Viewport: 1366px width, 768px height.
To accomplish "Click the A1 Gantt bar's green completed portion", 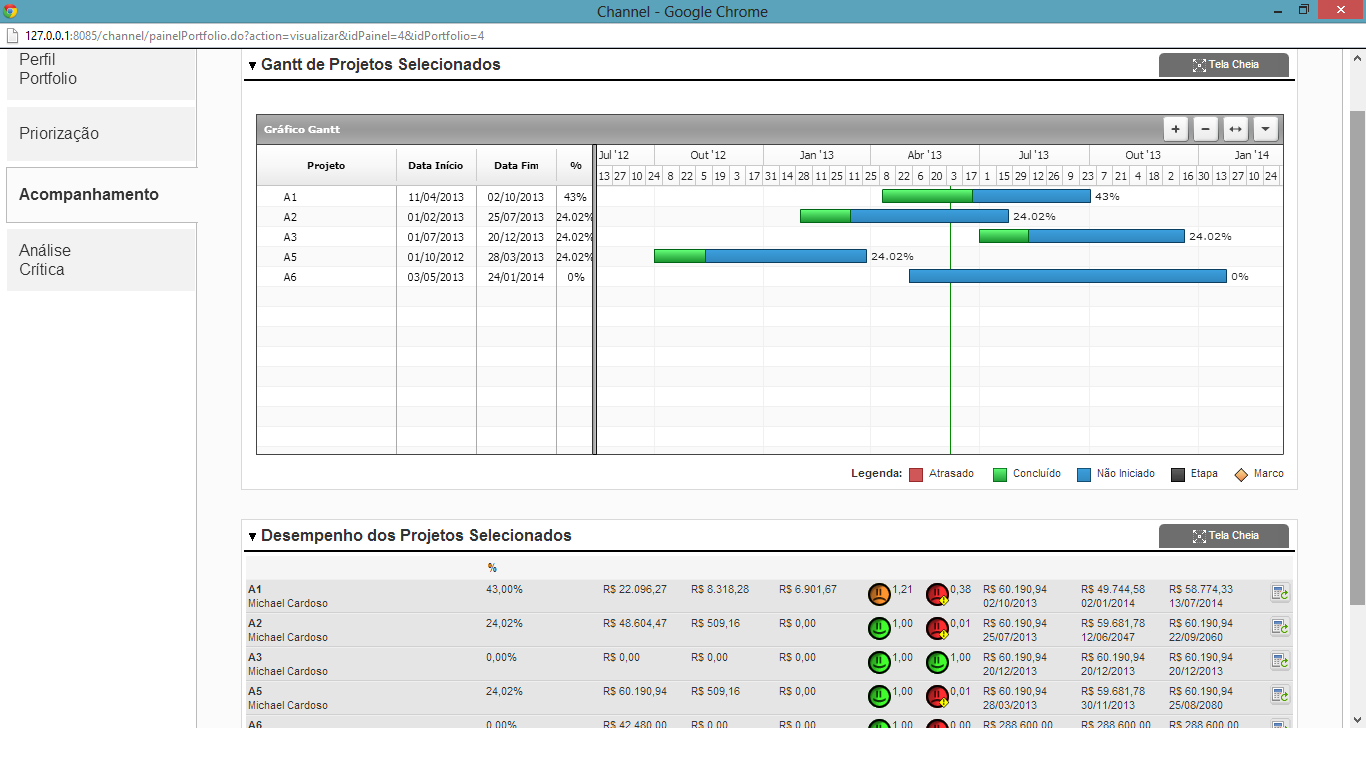I will coord(927,196).
